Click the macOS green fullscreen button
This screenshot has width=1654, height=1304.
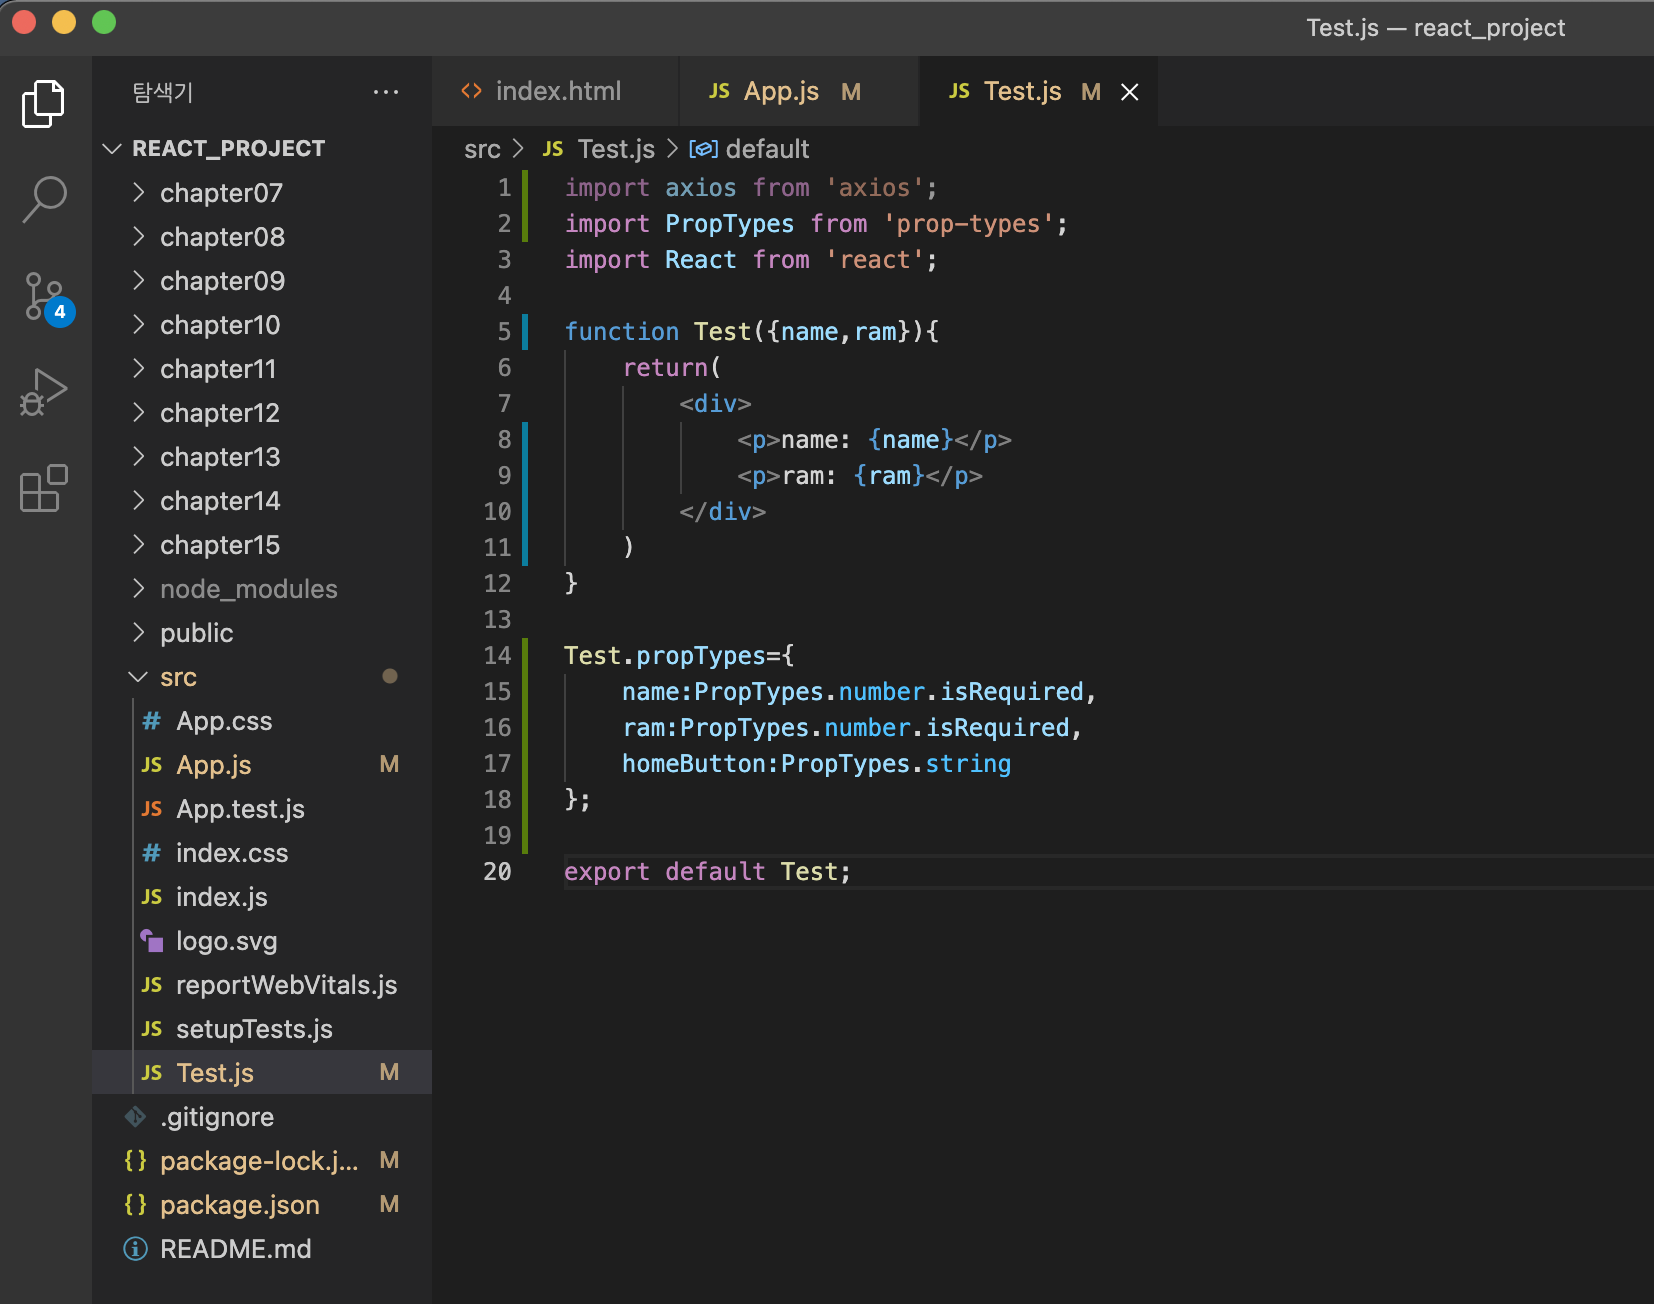click(104, 22)
